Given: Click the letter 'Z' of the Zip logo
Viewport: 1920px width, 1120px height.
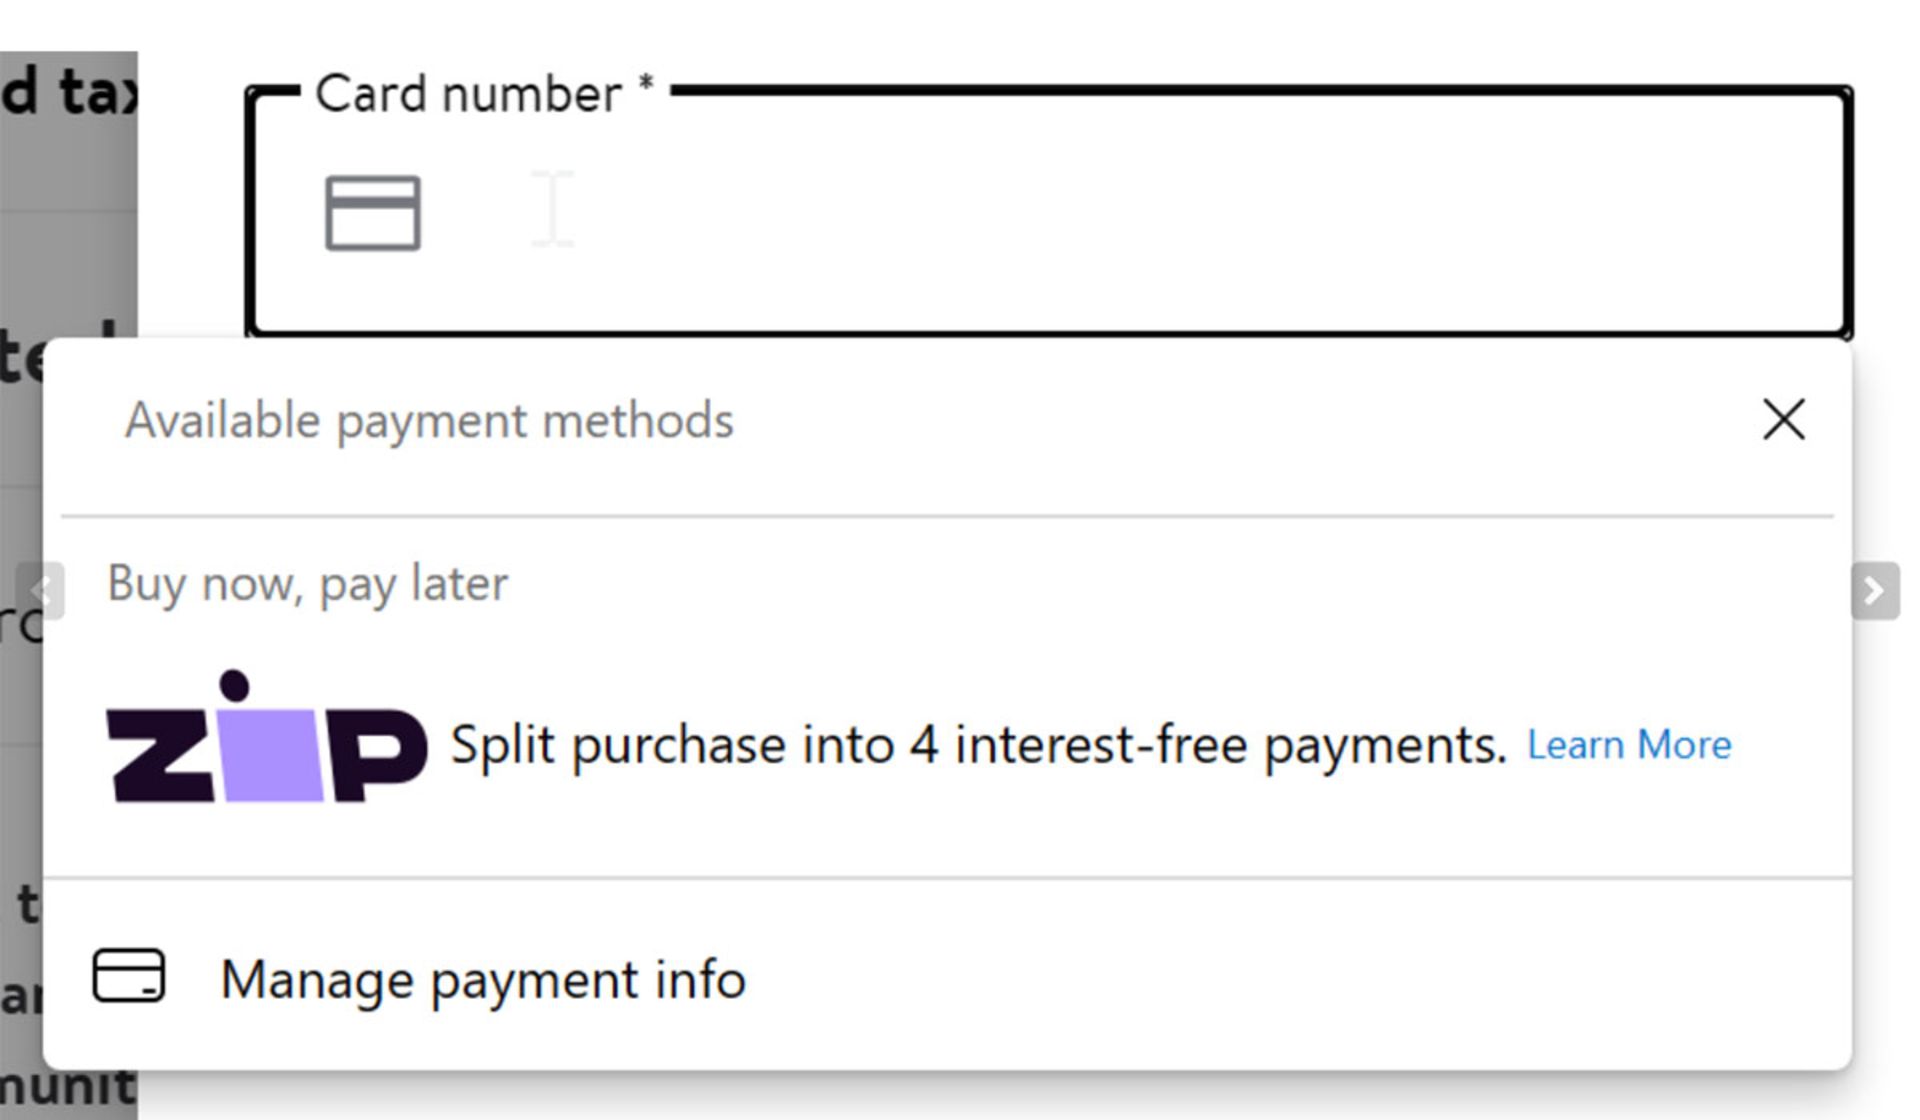Looking at the screenshot, I should [162, 755].
